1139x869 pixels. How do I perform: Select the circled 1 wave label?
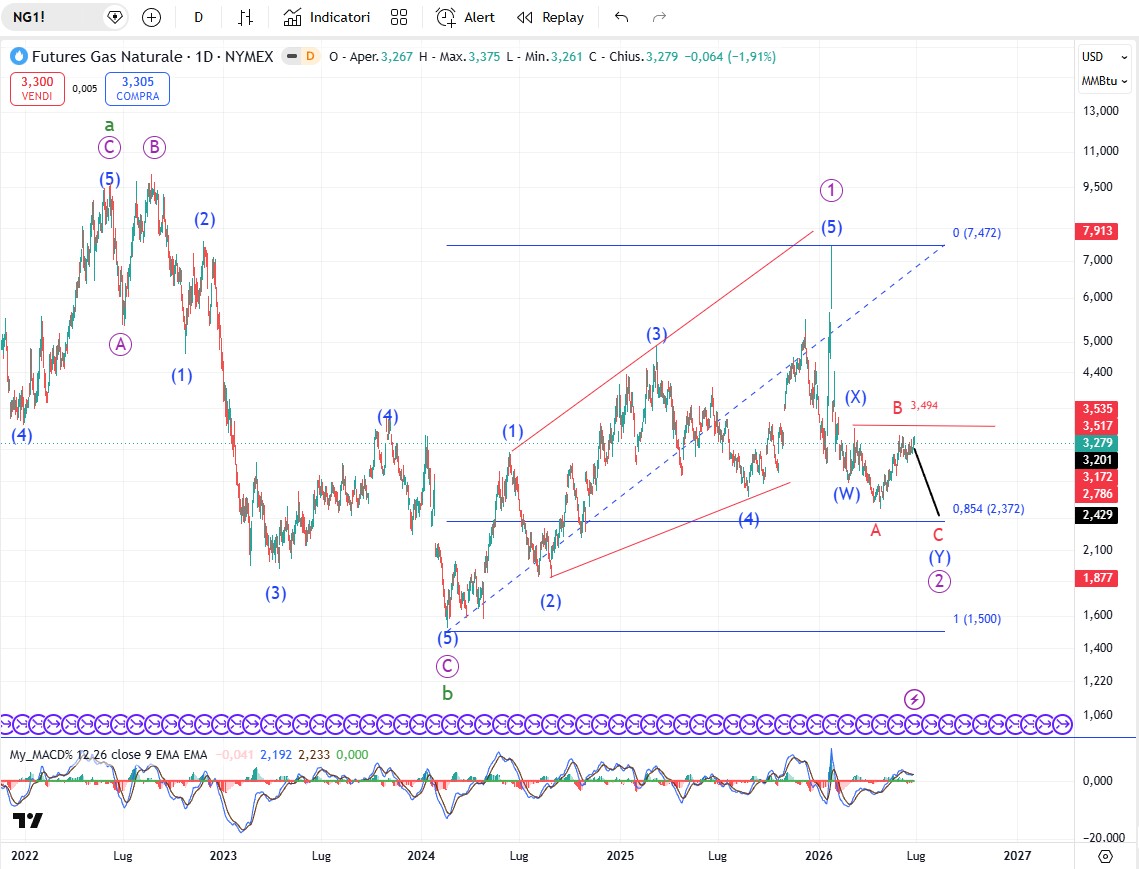tap(831, 191)
